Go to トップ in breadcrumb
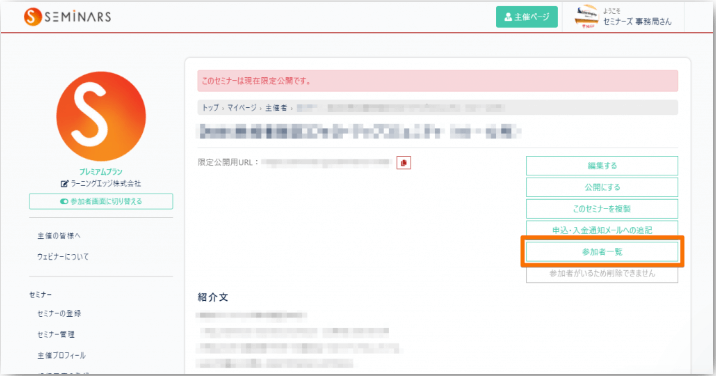The width and height of the screenshot is (716, 376). (211, 108)
